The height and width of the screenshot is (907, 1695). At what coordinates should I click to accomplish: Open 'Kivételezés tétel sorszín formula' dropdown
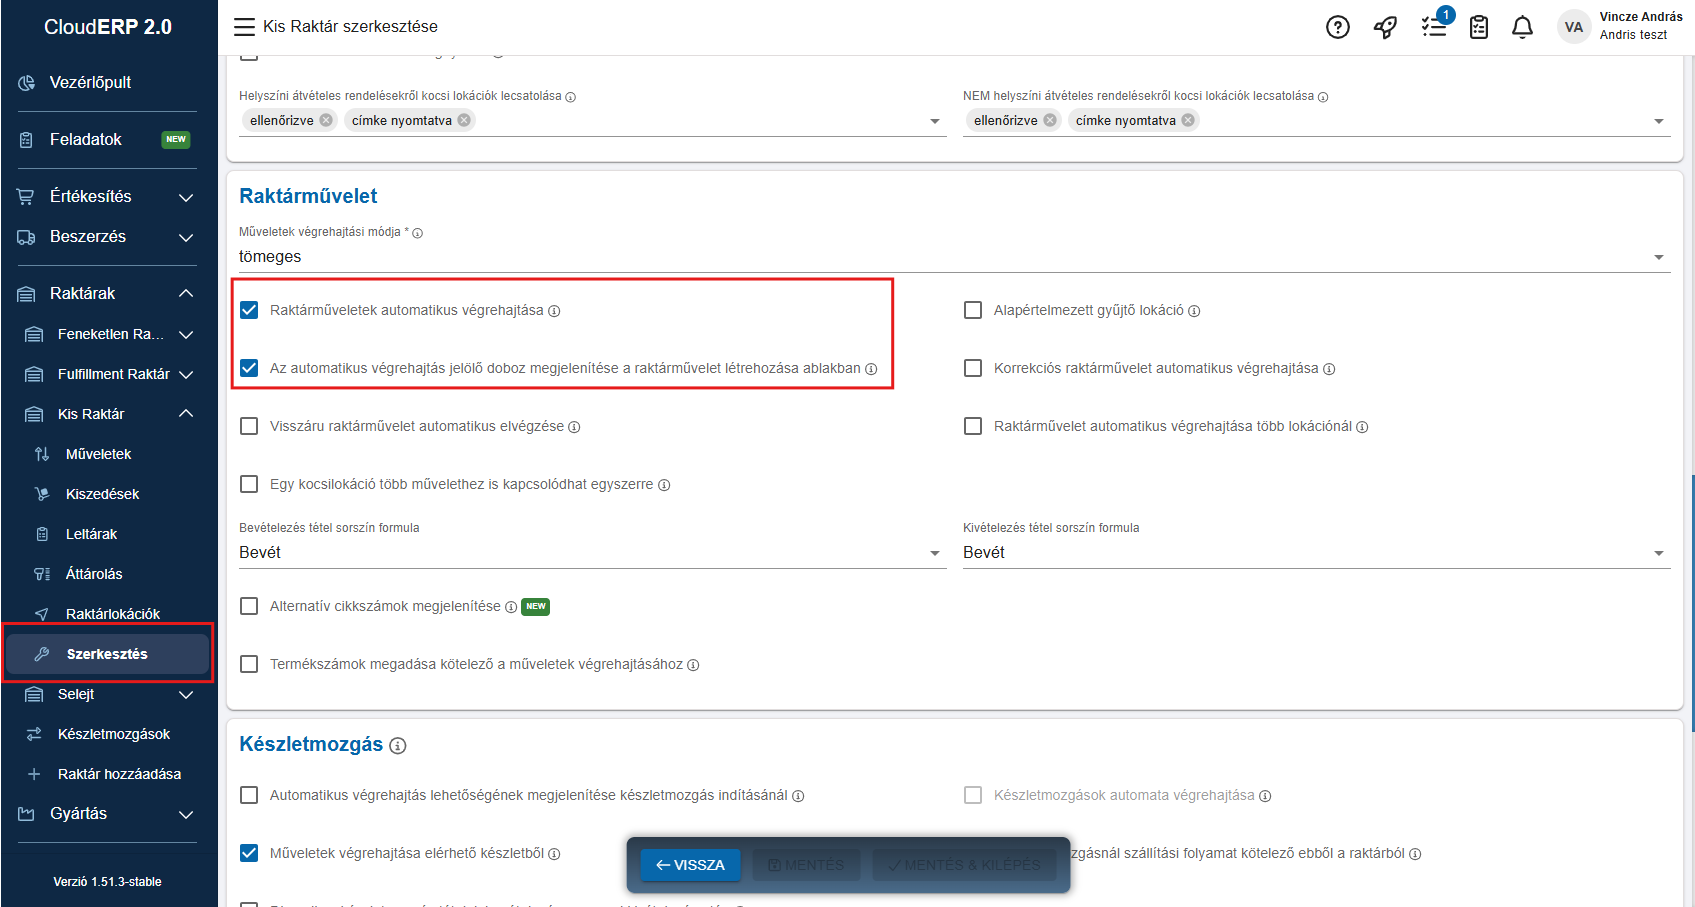1316,553
